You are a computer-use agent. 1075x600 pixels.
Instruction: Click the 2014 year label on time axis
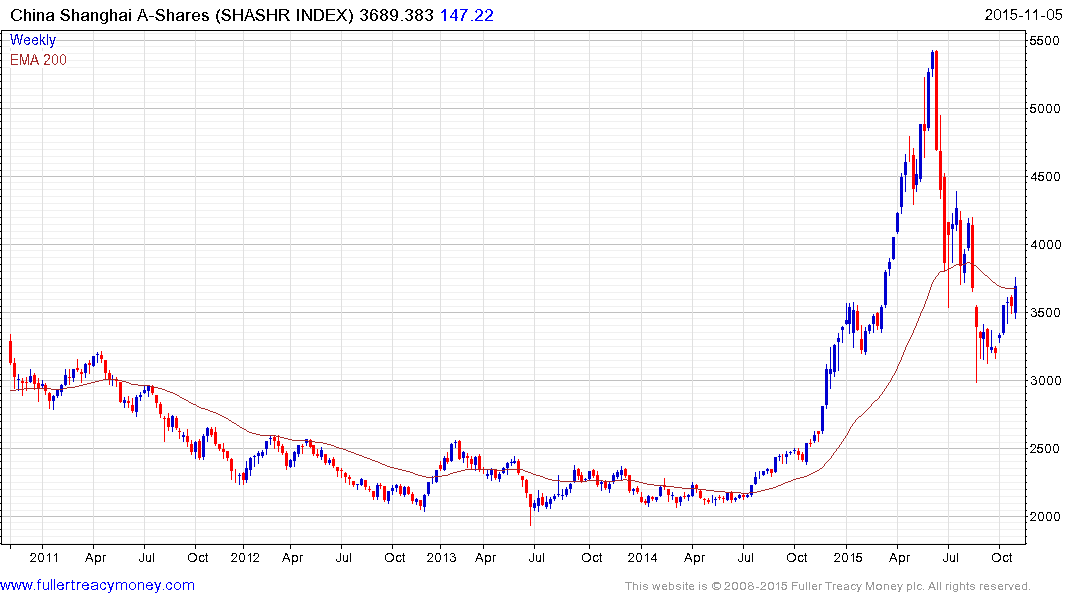(x=642, y=557)
